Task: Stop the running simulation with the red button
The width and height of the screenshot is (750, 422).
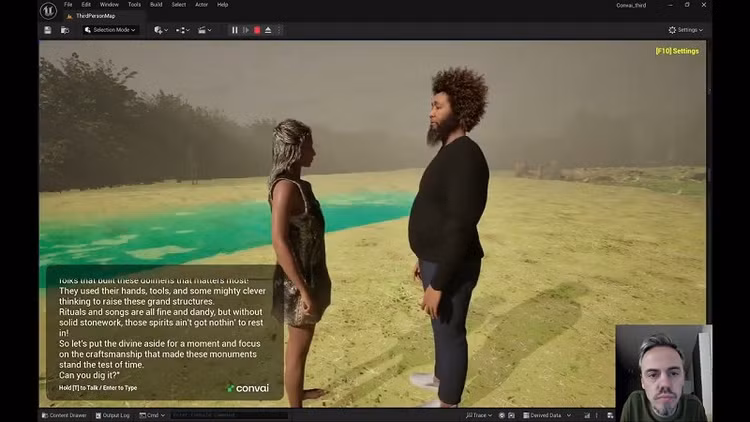Action: (257, 30)
